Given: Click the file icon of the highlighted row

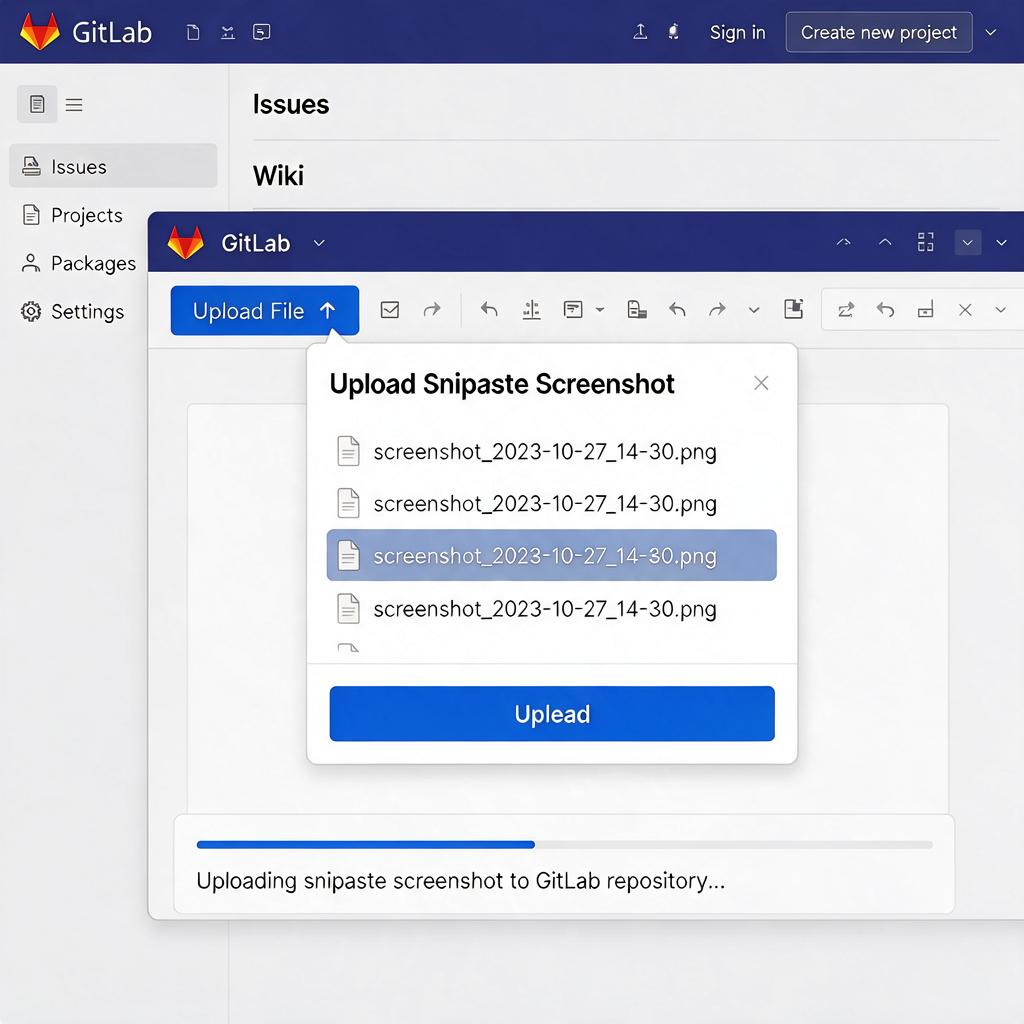Looking at the screenshot, I should 348,556.
